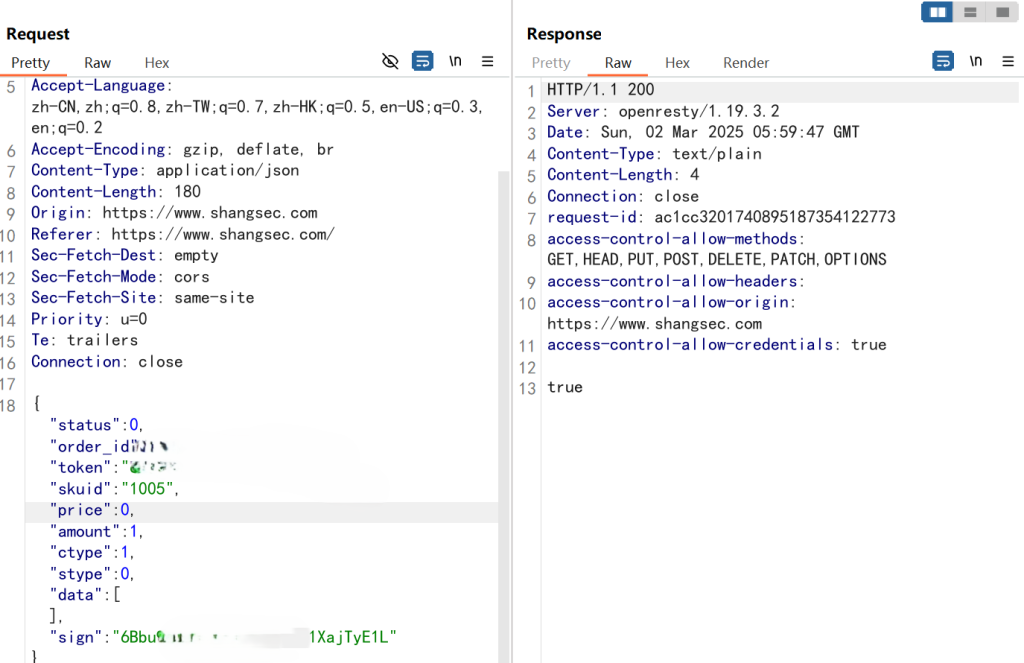The height and width of the screenshot is (663, 1024).
Task: Open the Response Render tab
Action: pos(746,63)
